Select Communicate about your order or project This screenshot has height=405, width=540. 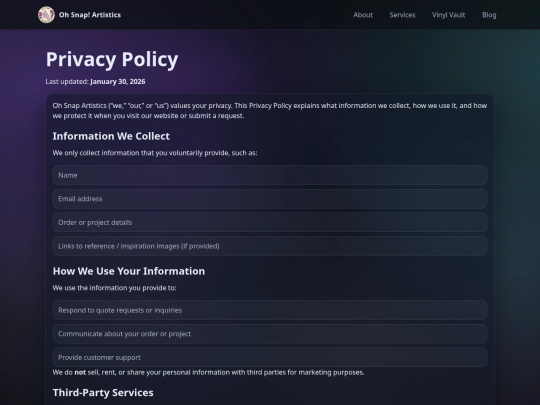[270, 334]
